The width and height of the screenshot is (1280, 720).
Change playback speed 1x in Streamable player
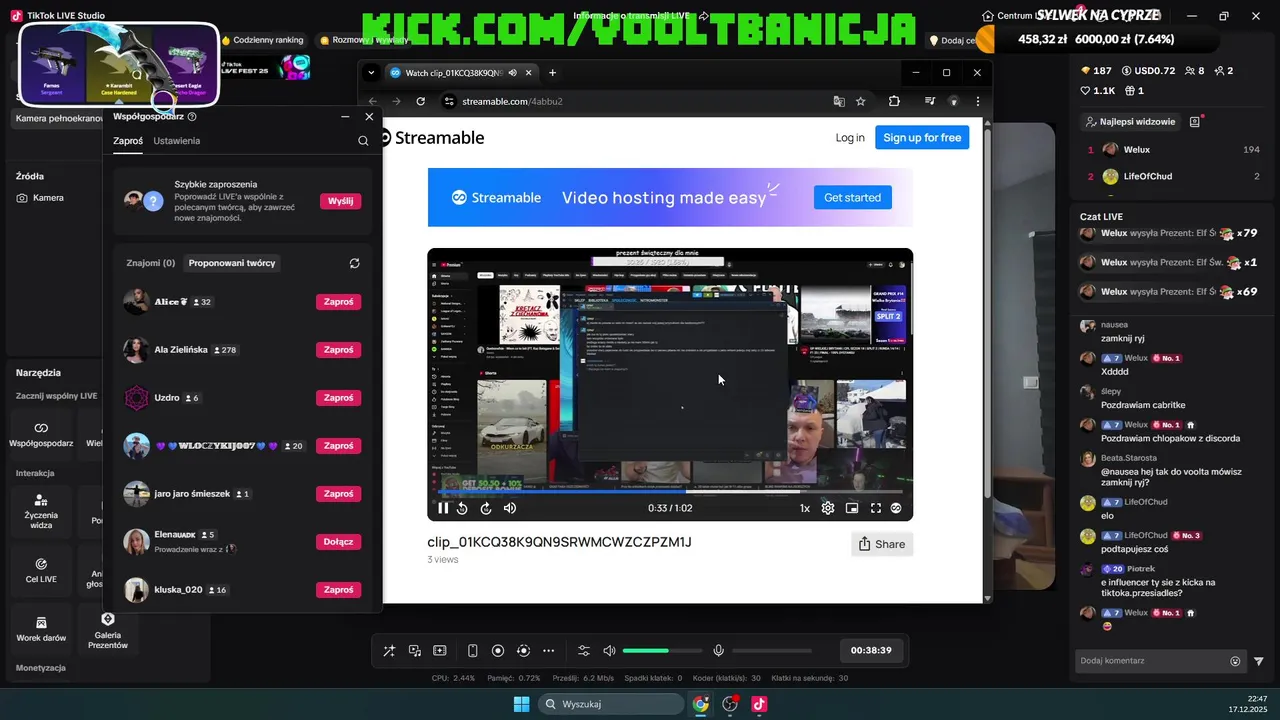[805, 508]
